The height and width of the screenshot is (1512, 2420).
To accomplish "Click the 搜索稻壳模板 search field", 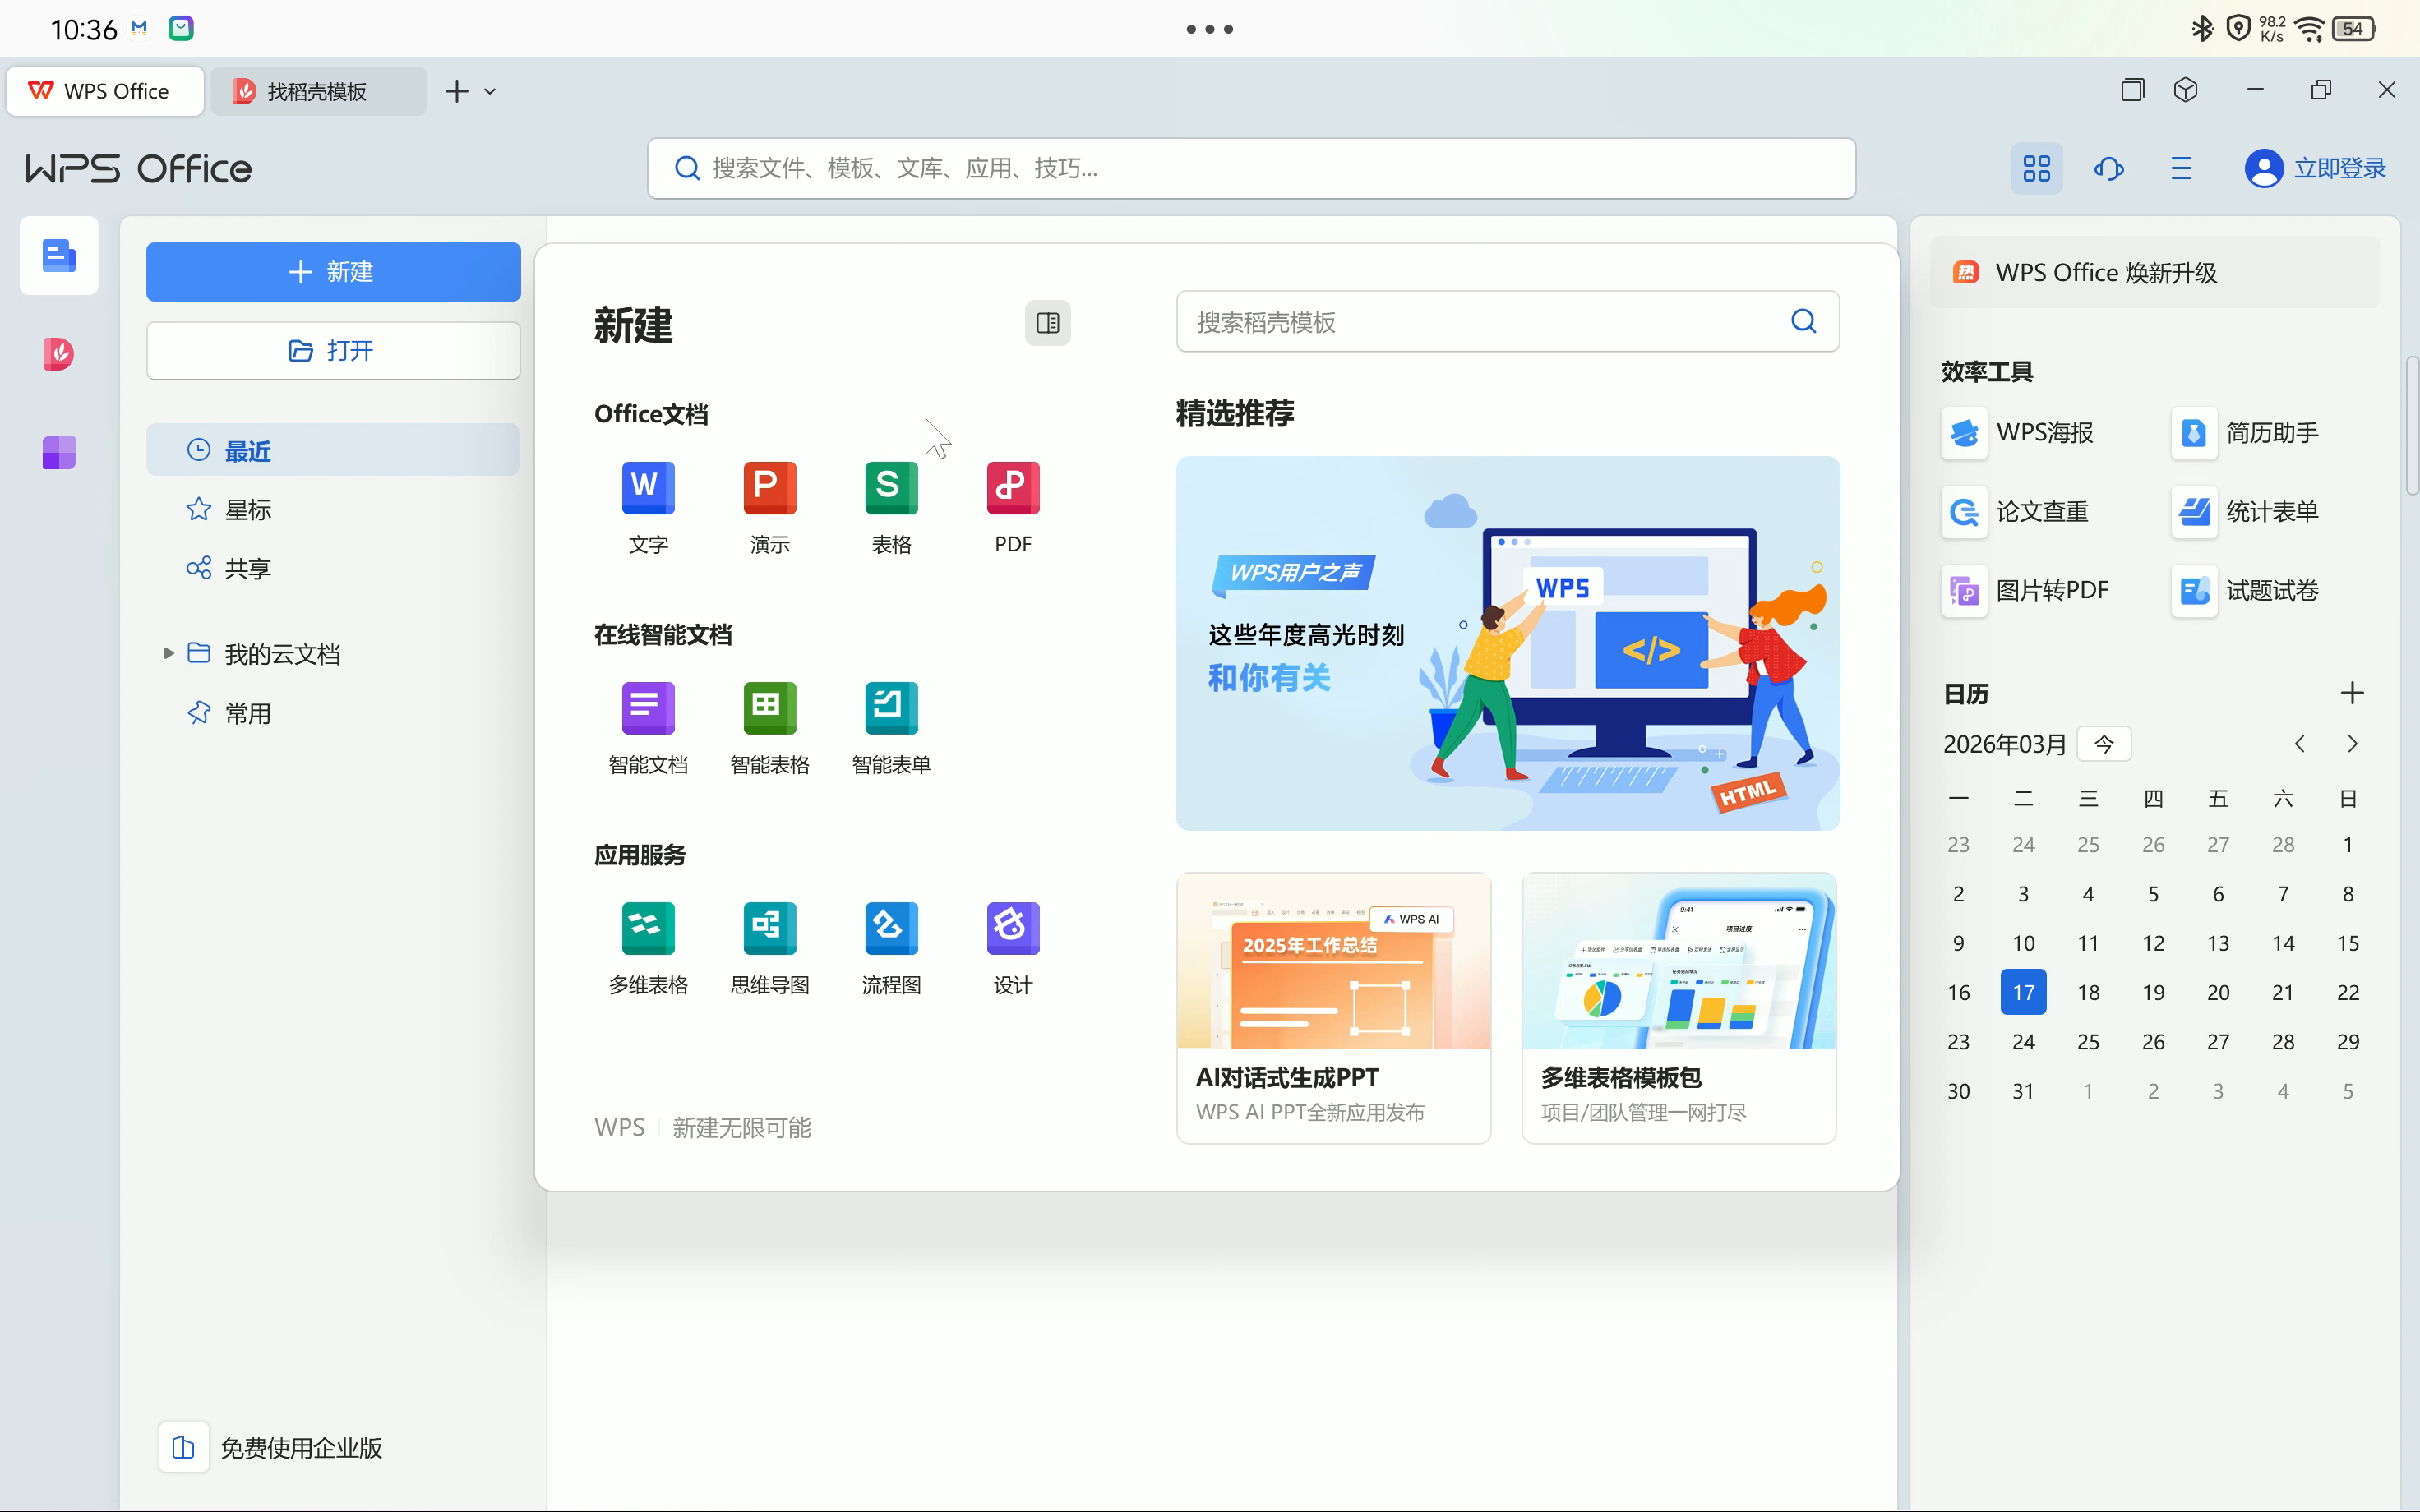I will point(1480,322).
